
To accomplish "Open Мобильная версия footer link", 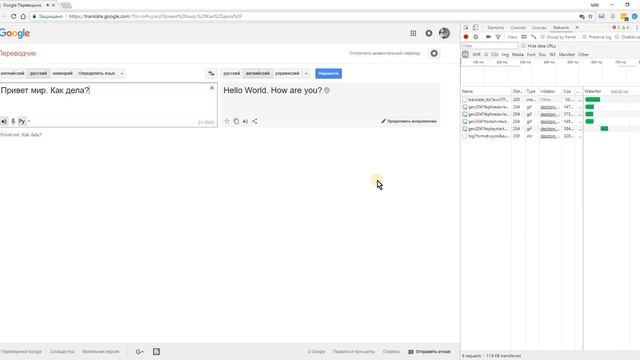I will tap(100, 351).
